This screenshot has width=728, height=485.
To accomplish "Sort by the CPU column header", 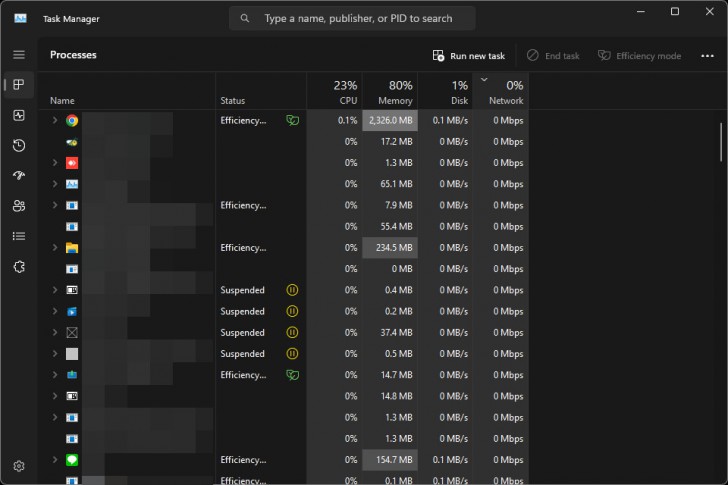I will pos(334,91).
